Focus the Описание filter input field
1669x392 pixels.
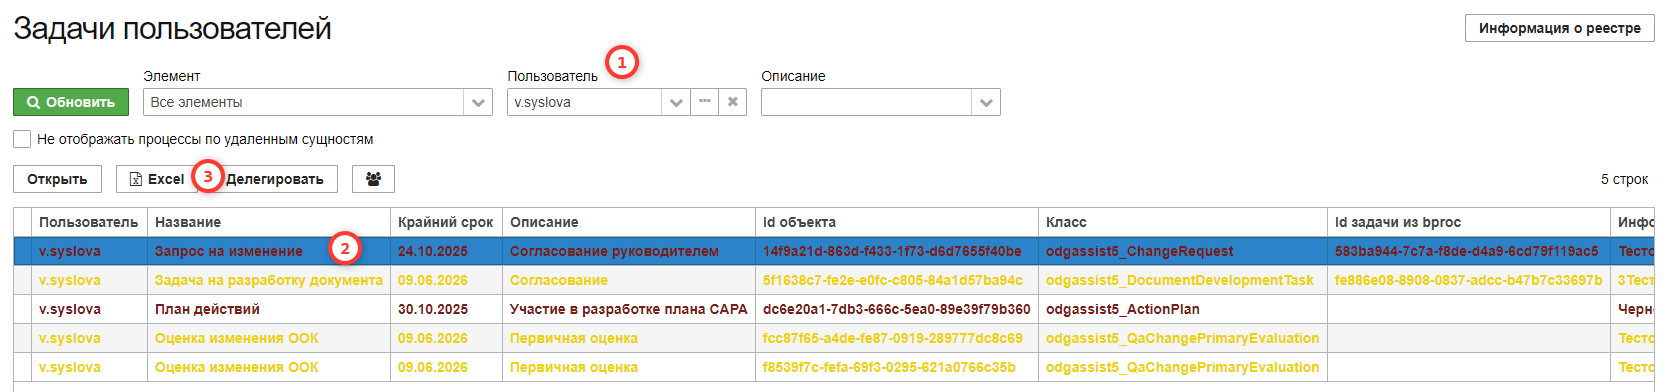[x=866, y=102]
